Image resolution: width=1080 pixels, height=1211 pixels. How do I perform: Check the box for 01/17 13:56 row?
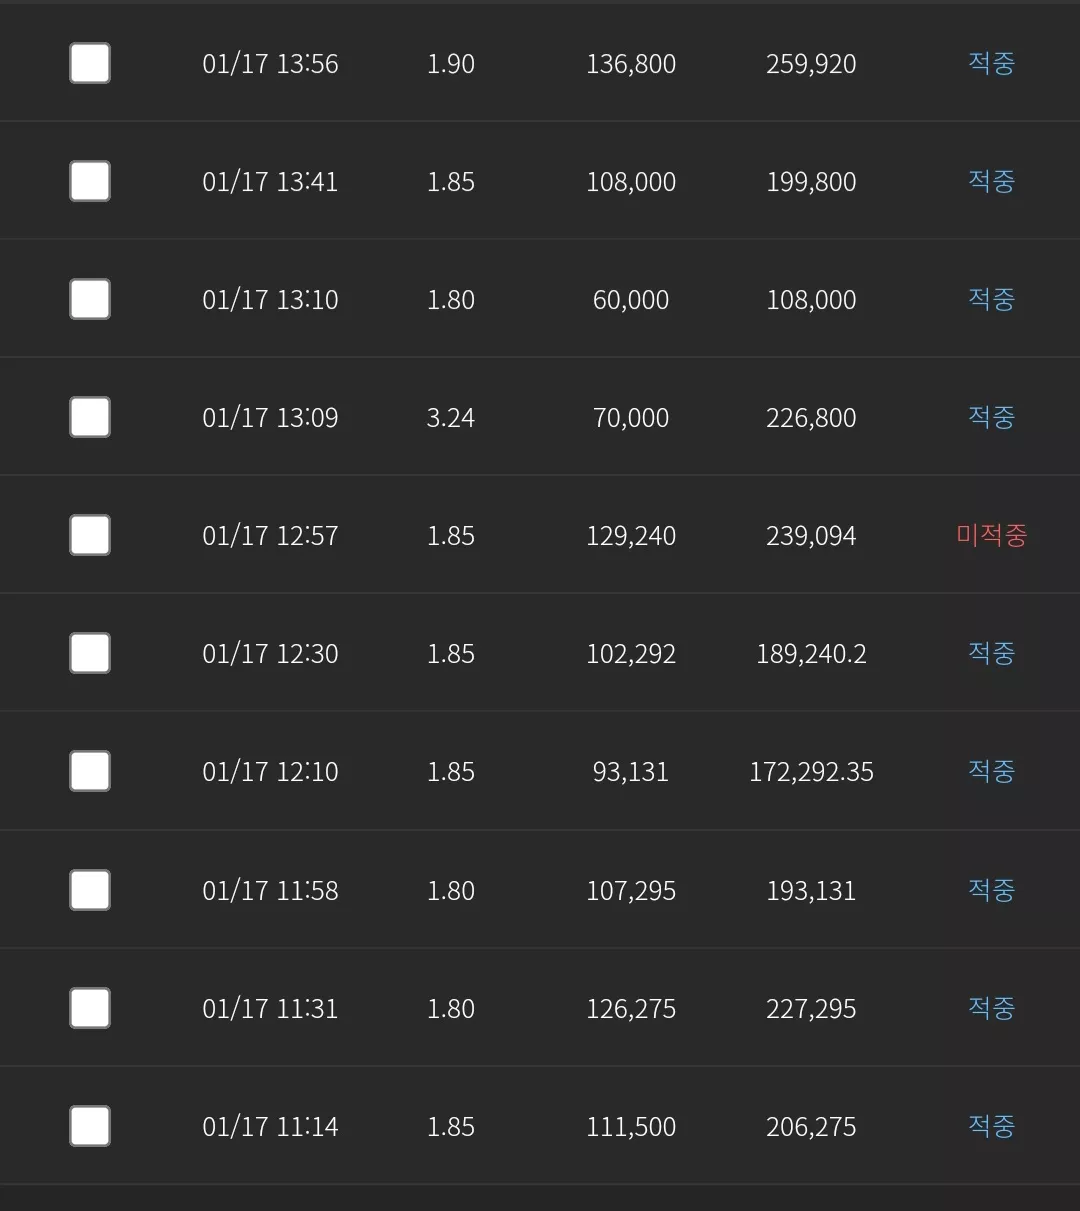(x=90, y=63)
